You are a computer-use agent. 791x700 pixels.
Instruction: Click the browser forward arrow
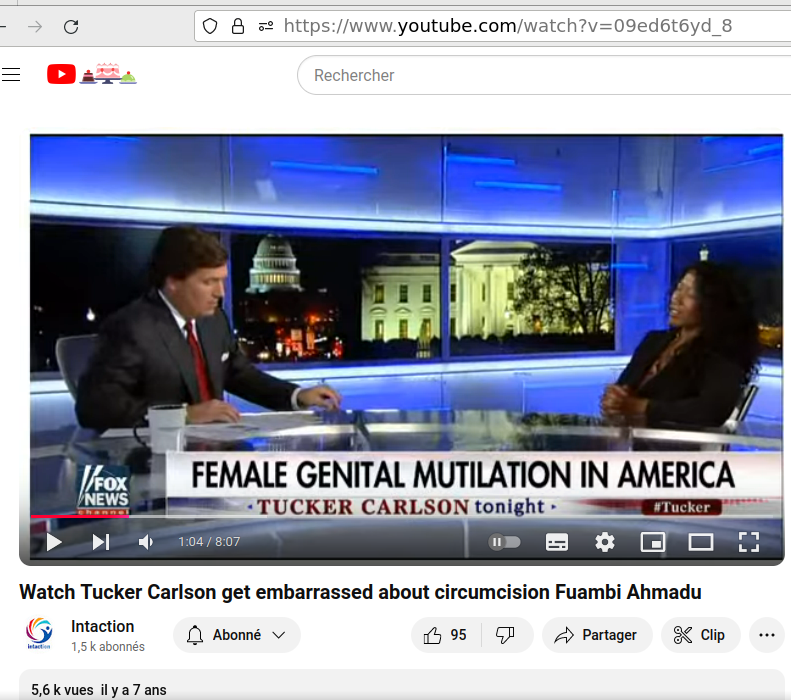[x=35, y=26]
